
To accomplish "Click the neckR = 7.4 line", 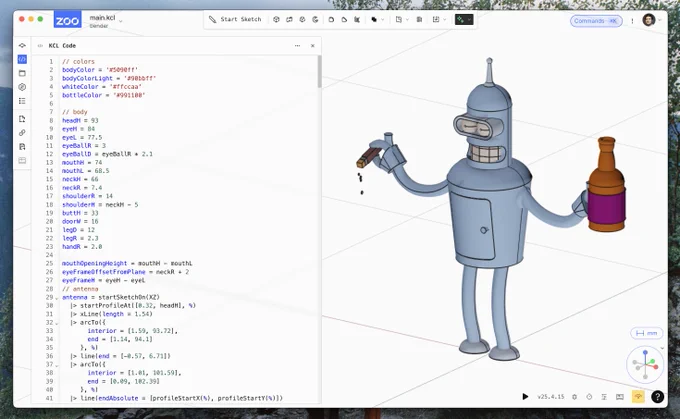I will [82, 187].
